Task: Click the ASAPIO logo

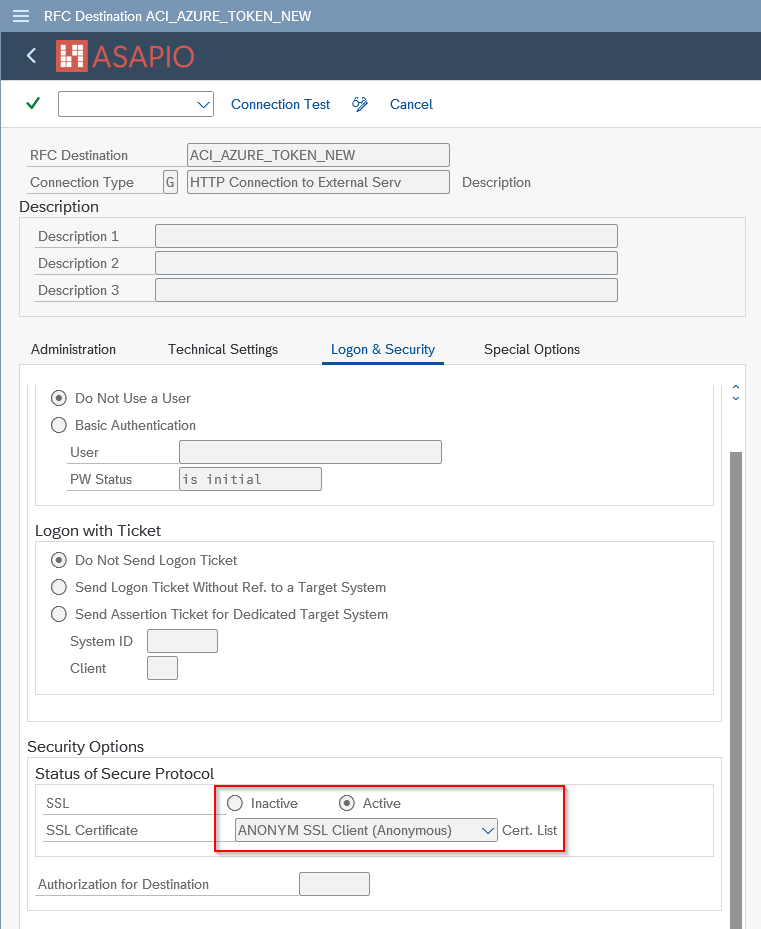Action: (x=125, y=56)
